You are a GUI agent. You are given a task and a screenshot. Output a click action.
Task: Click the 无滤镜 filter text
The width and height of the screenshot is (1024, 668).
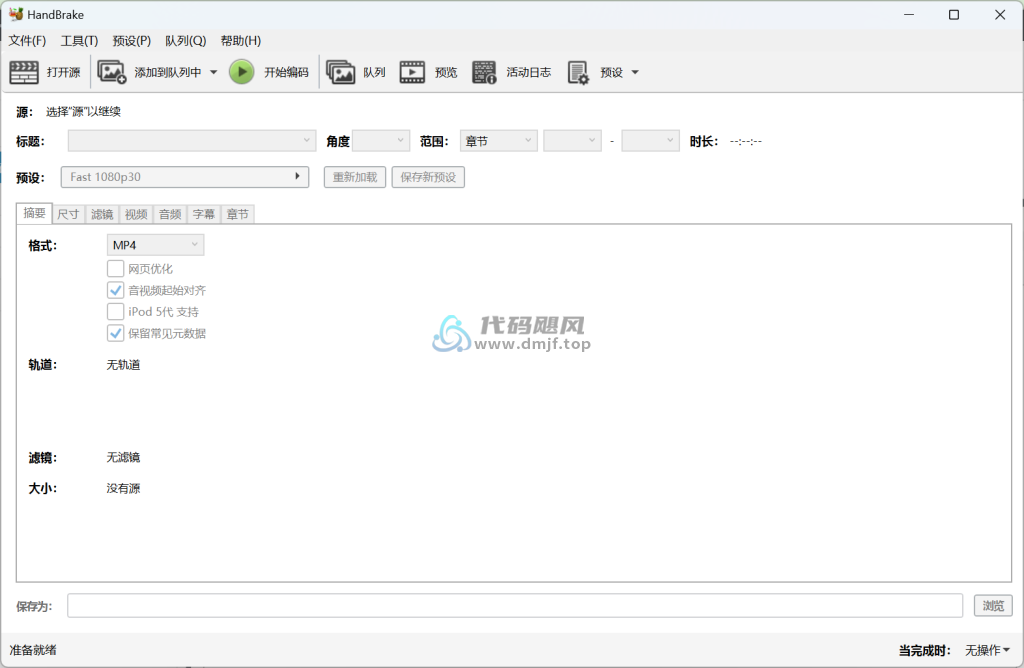(123, 457)
